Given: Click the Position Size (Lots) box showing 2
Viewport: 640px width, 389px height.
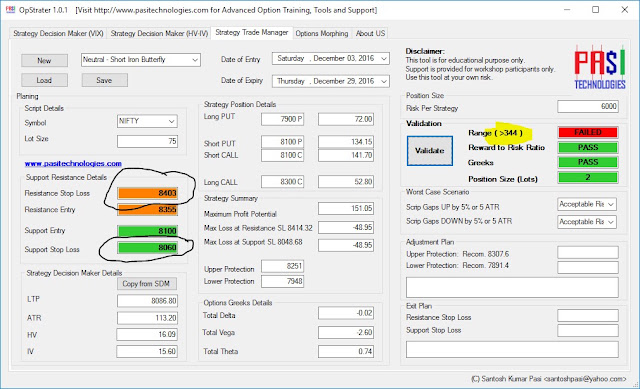Looking at the screenshot, I should pyautogui.click(x=588, y=177).
